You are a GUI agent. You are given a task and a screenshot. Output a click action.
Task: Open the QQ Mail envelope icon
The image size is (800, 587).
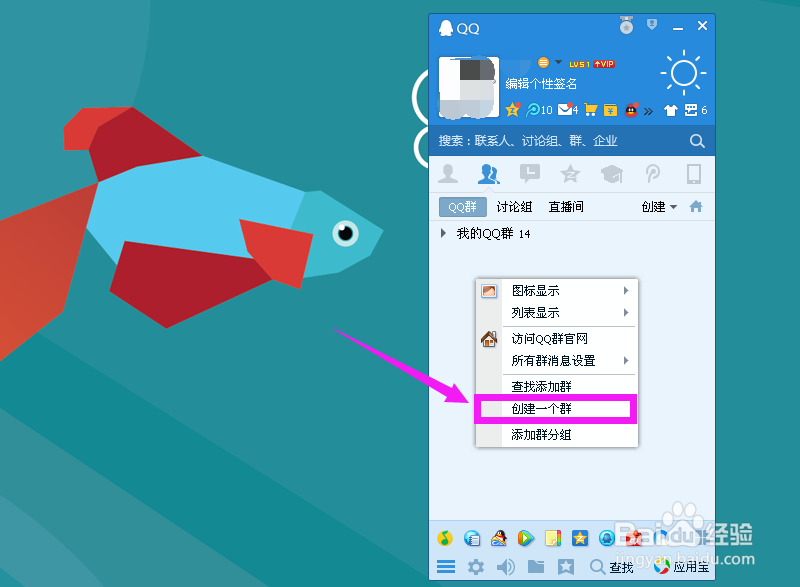(568, 109)
